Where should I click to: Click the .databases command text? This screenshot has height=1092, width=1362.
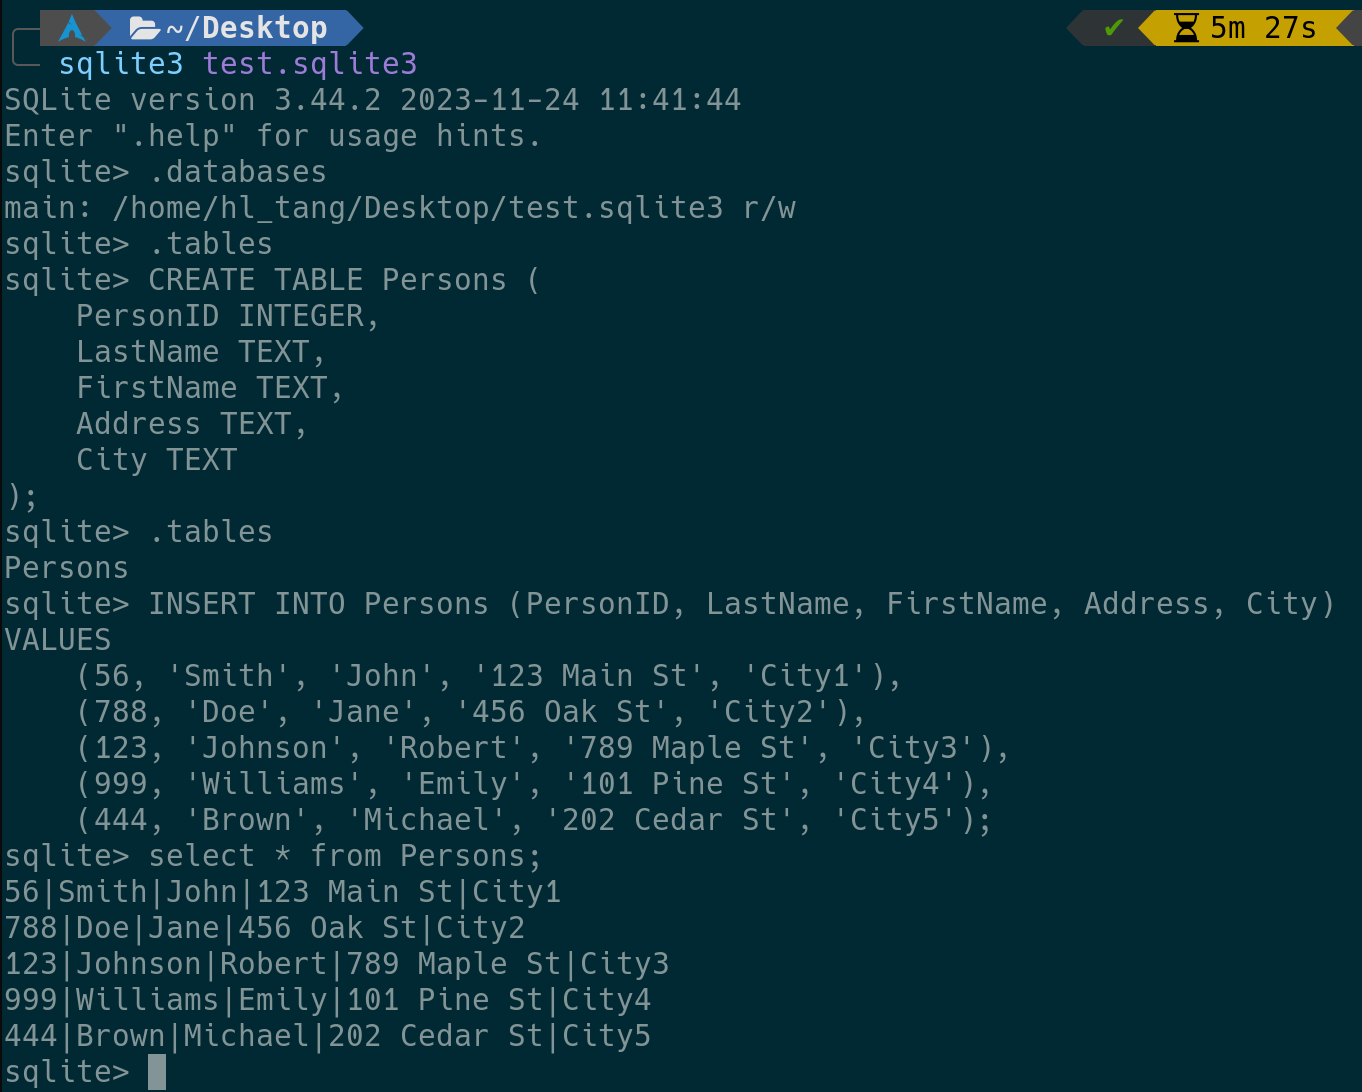click(238, 172)
